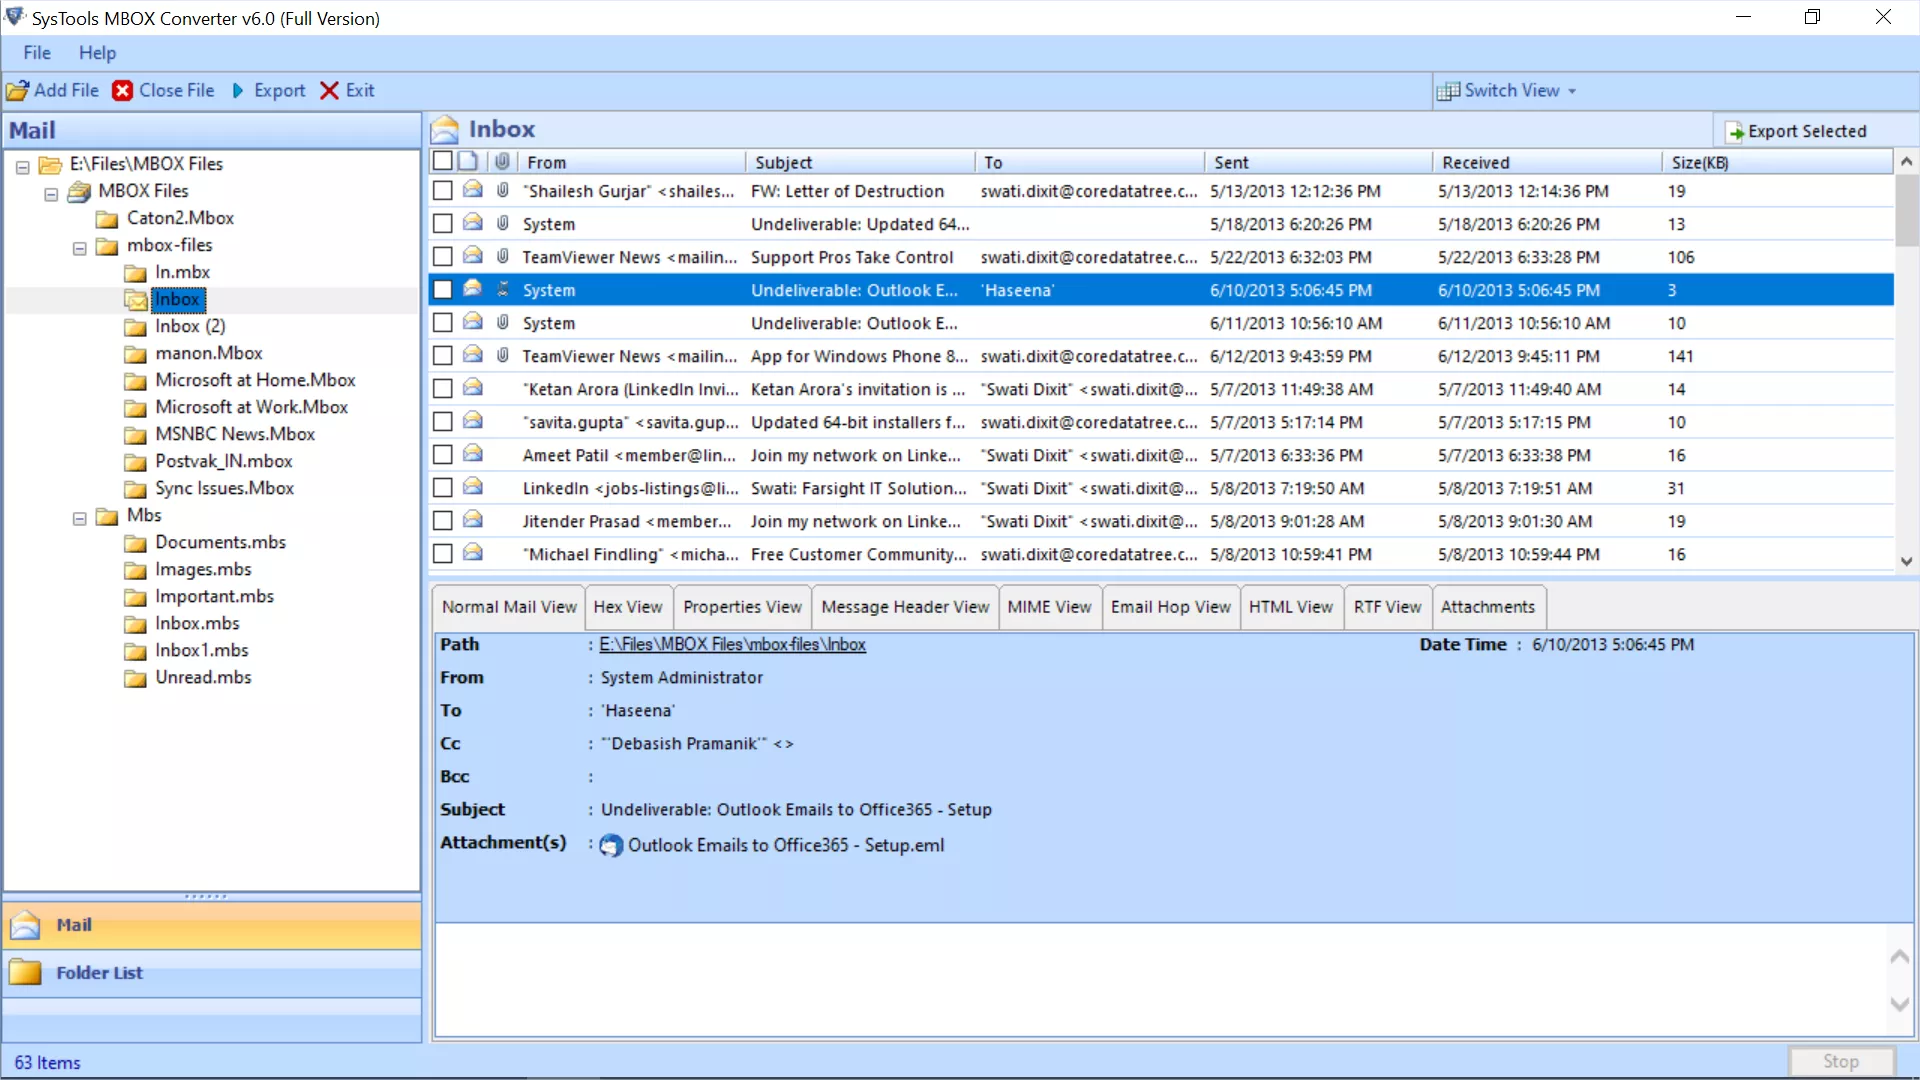The height and width of the screenshot is (1080, 1920).
Task: Check the selected System Haseena email checkbox
Action: coord(442,289)
